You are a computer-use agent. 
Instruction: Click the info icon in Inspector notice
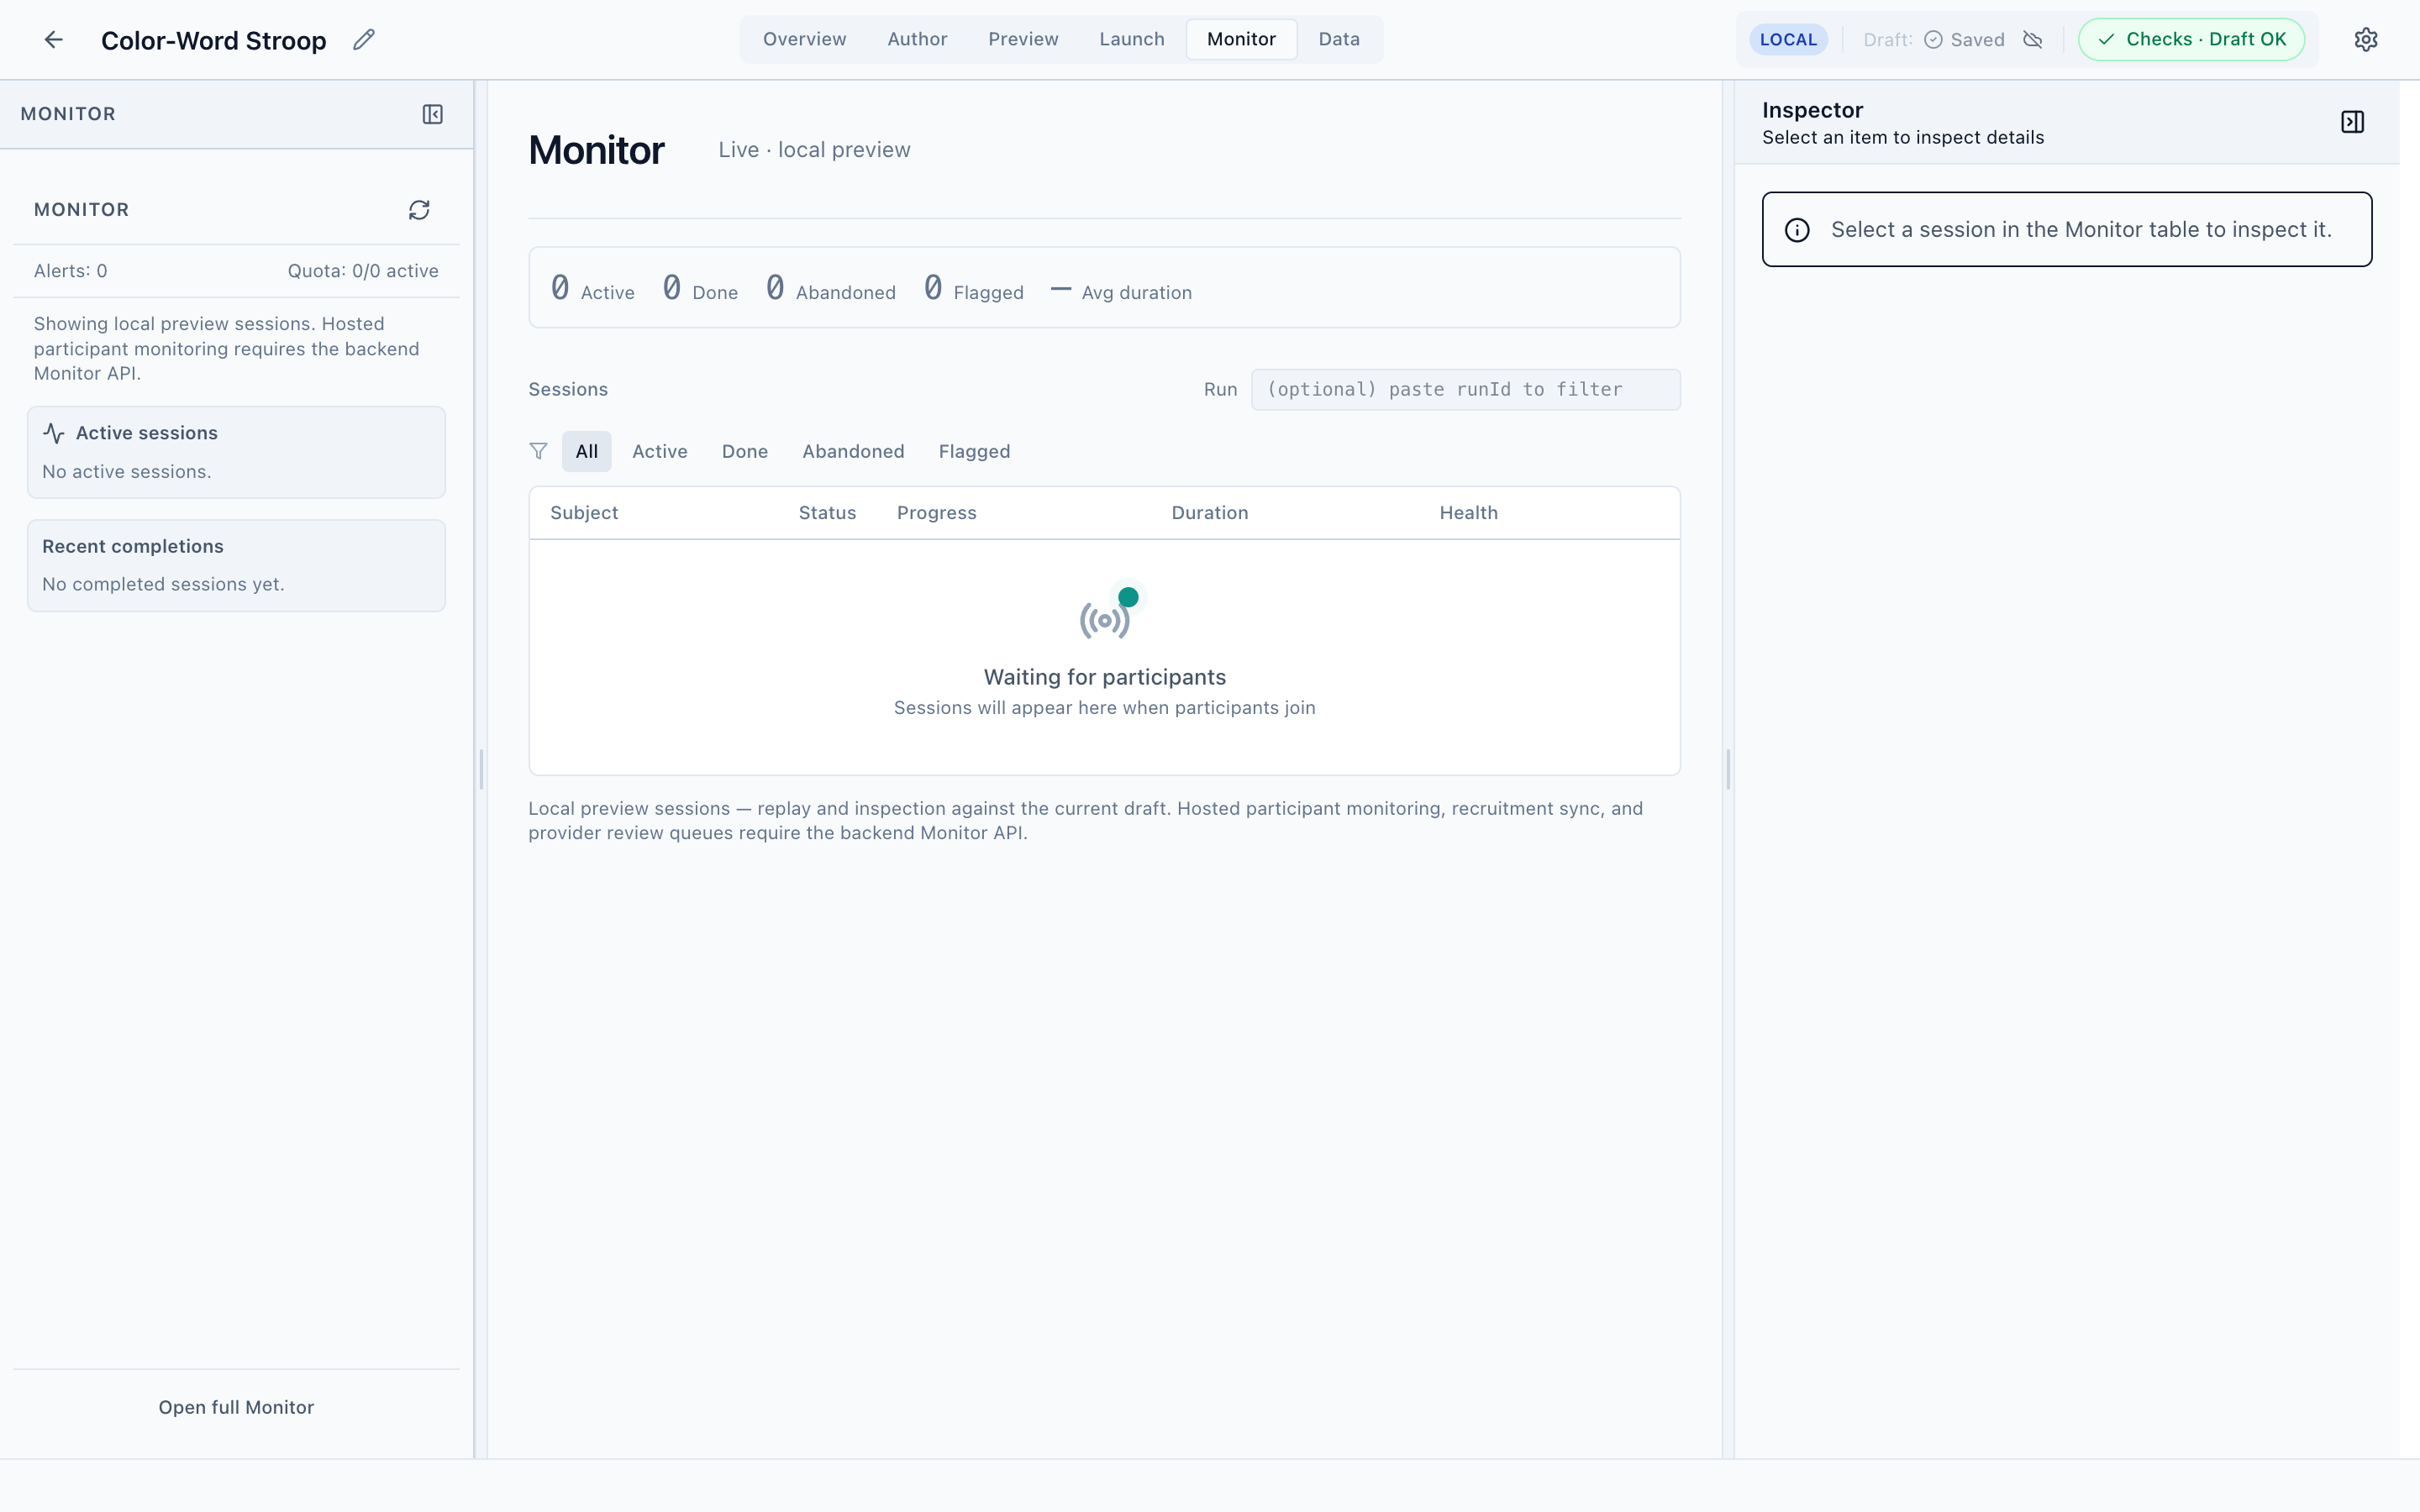tap(1797, 230)
